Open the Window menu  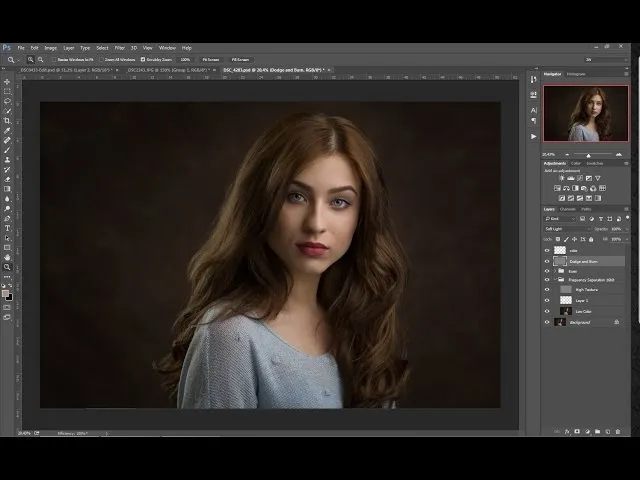coord(167,48)
